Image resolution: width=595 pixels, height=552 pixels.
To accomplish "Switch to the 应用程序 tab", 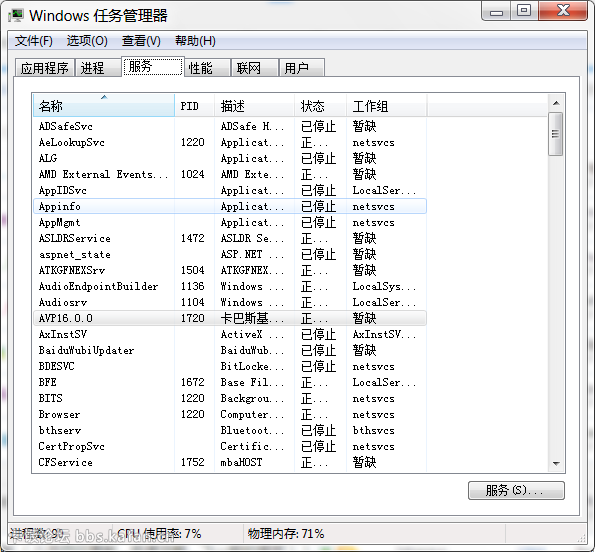I will tap(45, 68).
